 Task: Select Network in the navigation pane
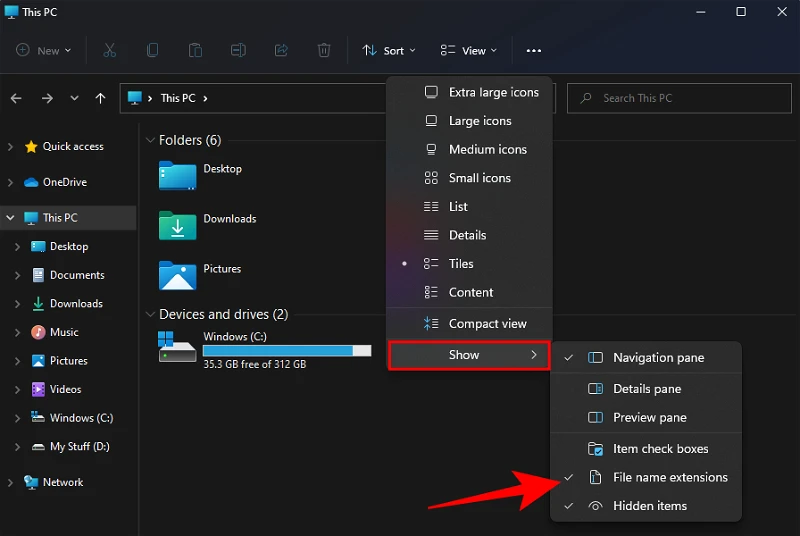(x=63, y=482)
